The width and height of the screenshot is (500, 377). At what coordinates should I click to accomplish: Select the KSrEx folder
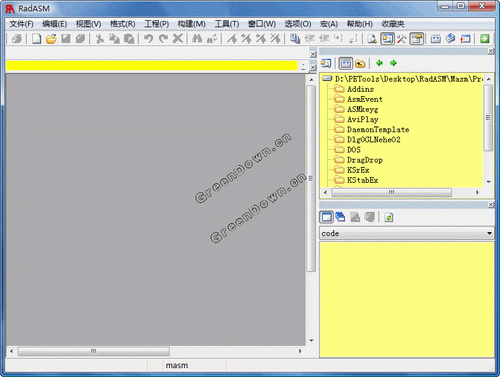pyautogui.click(x=358, y=170)
